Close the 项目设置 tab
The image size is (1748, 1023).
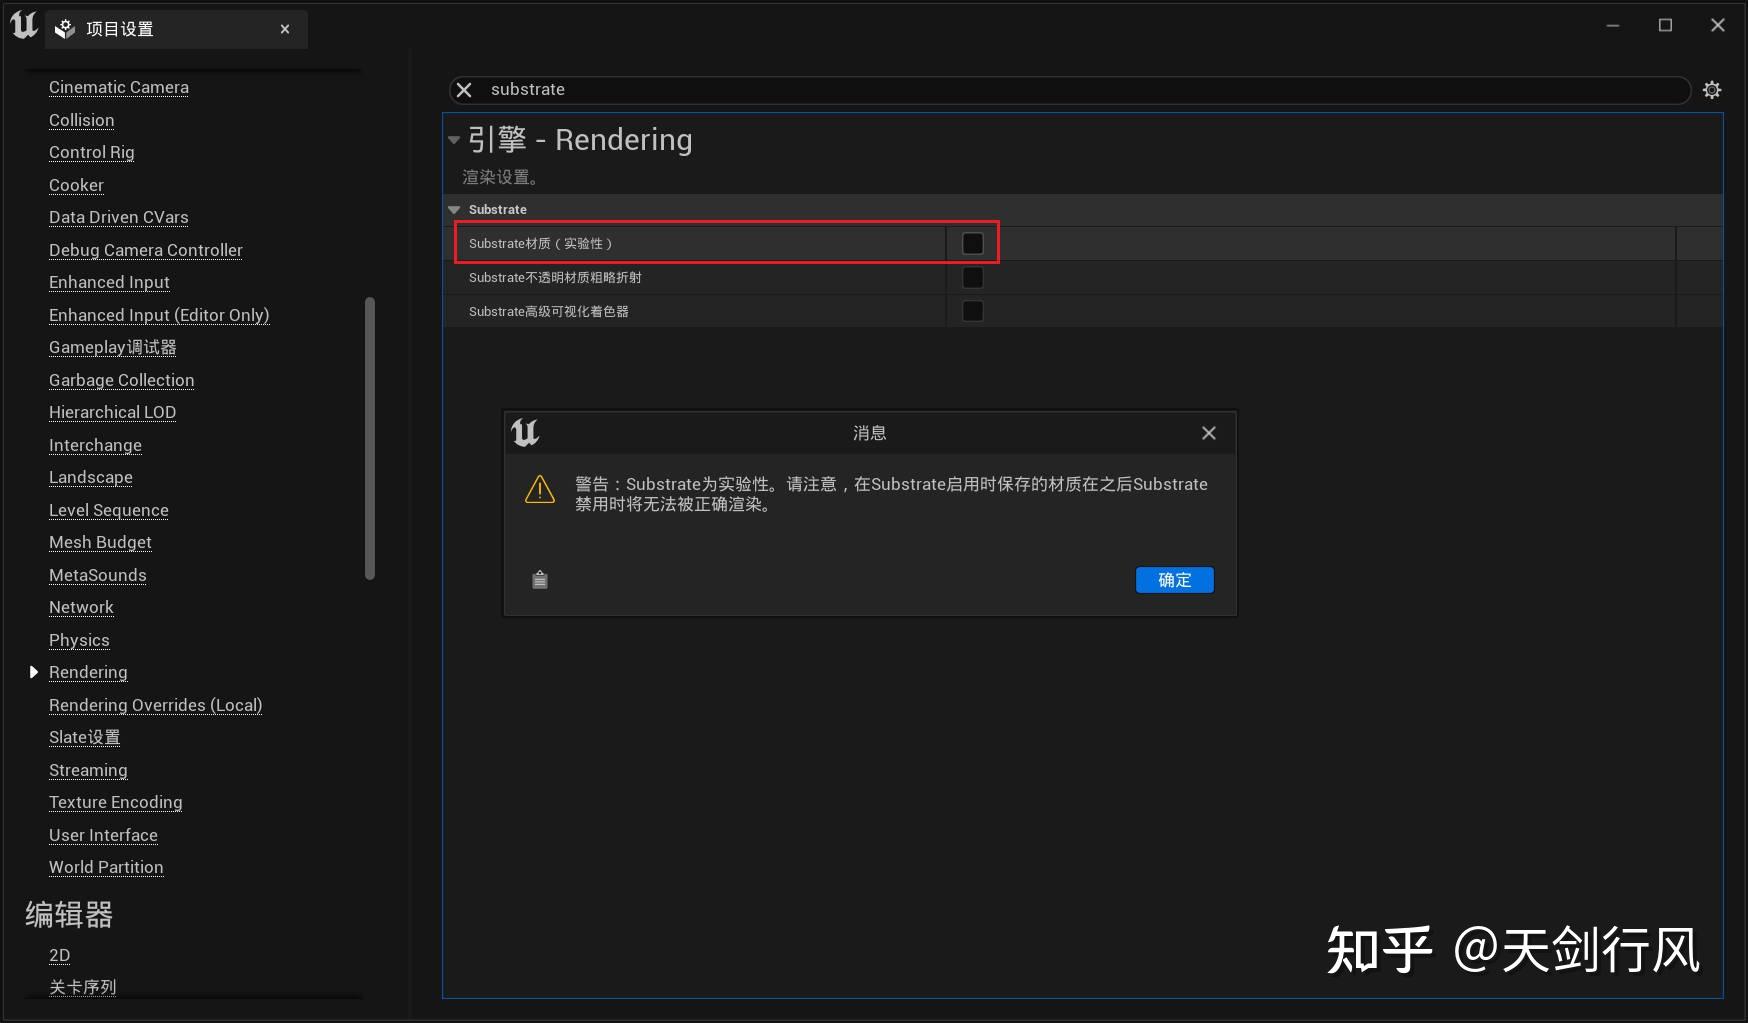(x=284, y=28)
